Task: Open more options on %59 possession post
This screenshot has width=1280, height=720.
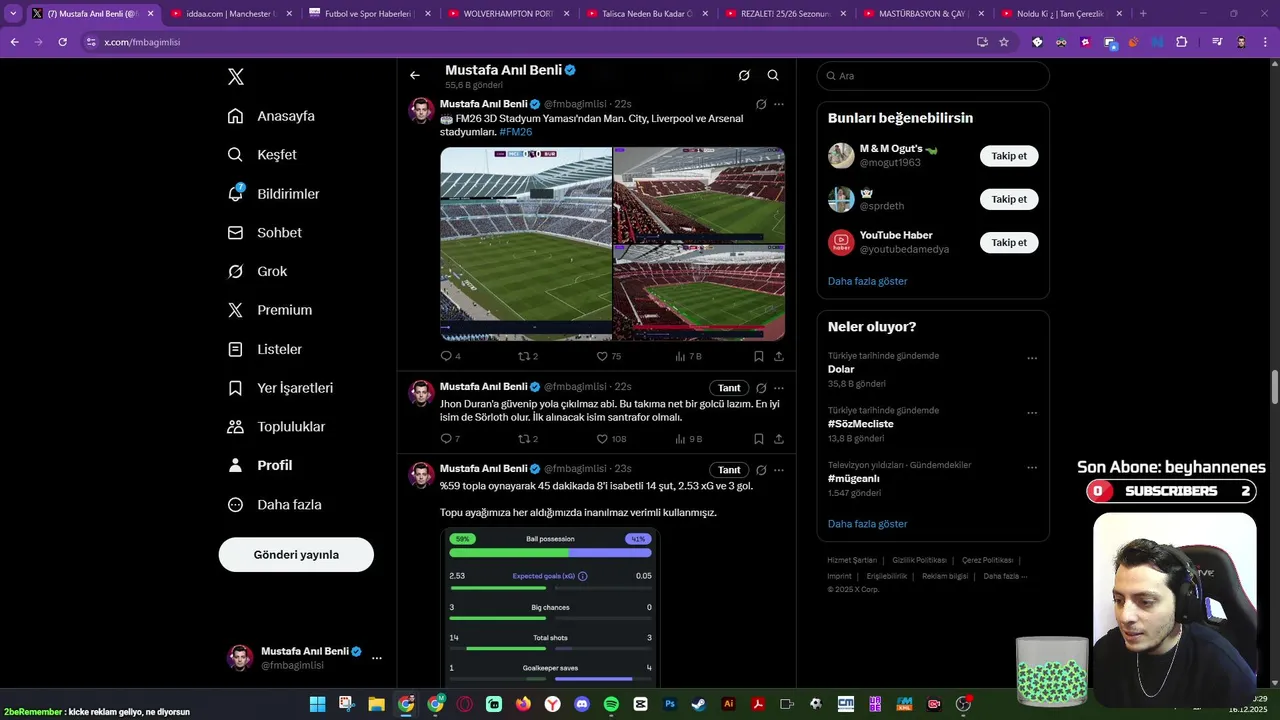Action: 779,470
